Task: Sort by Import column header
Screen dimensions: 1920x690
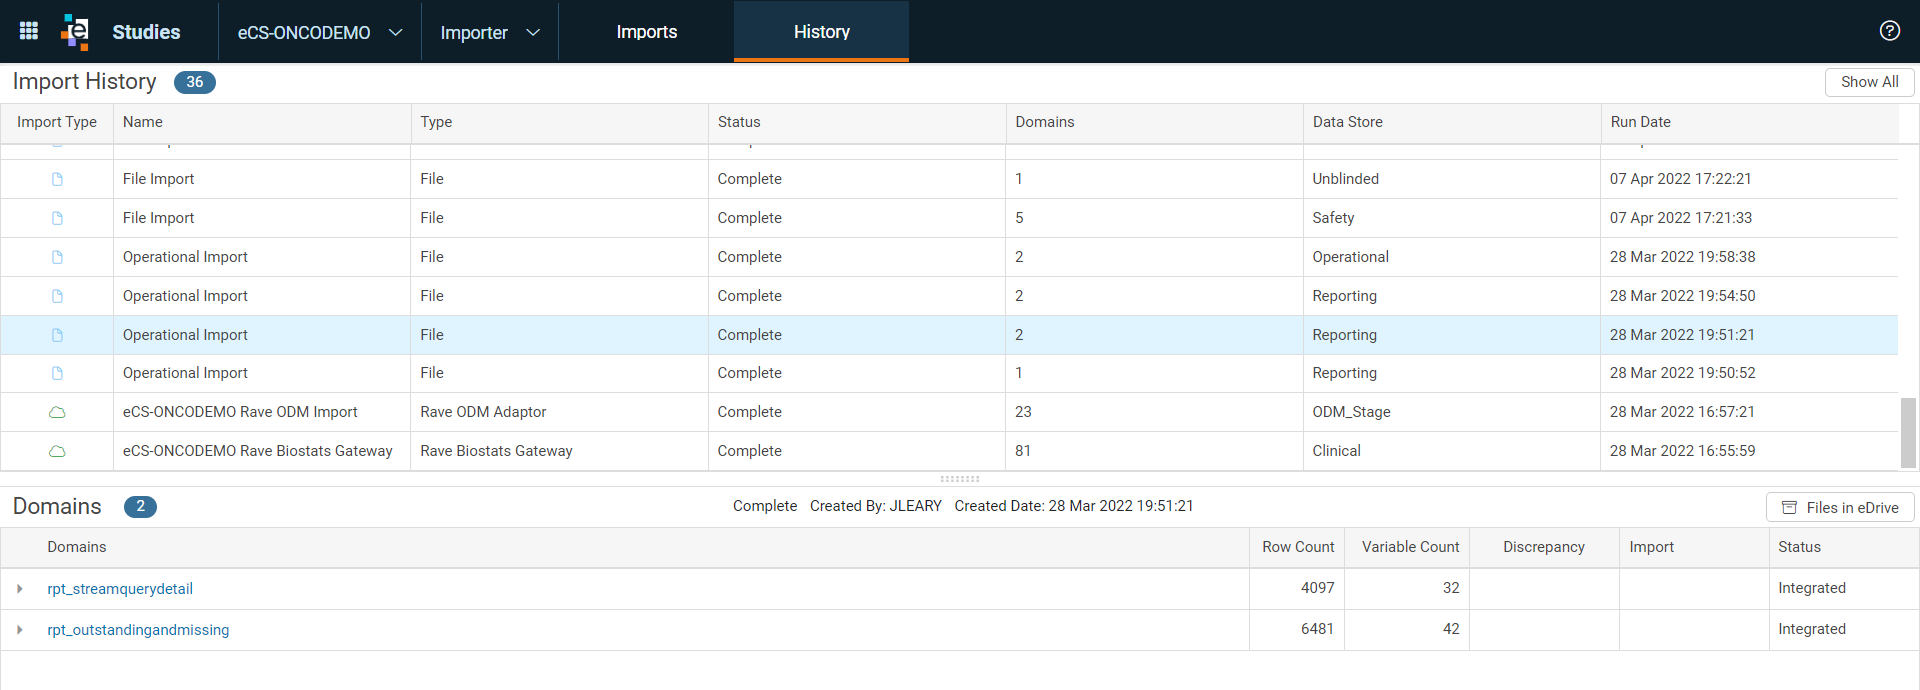Action: coord(1694,547)
